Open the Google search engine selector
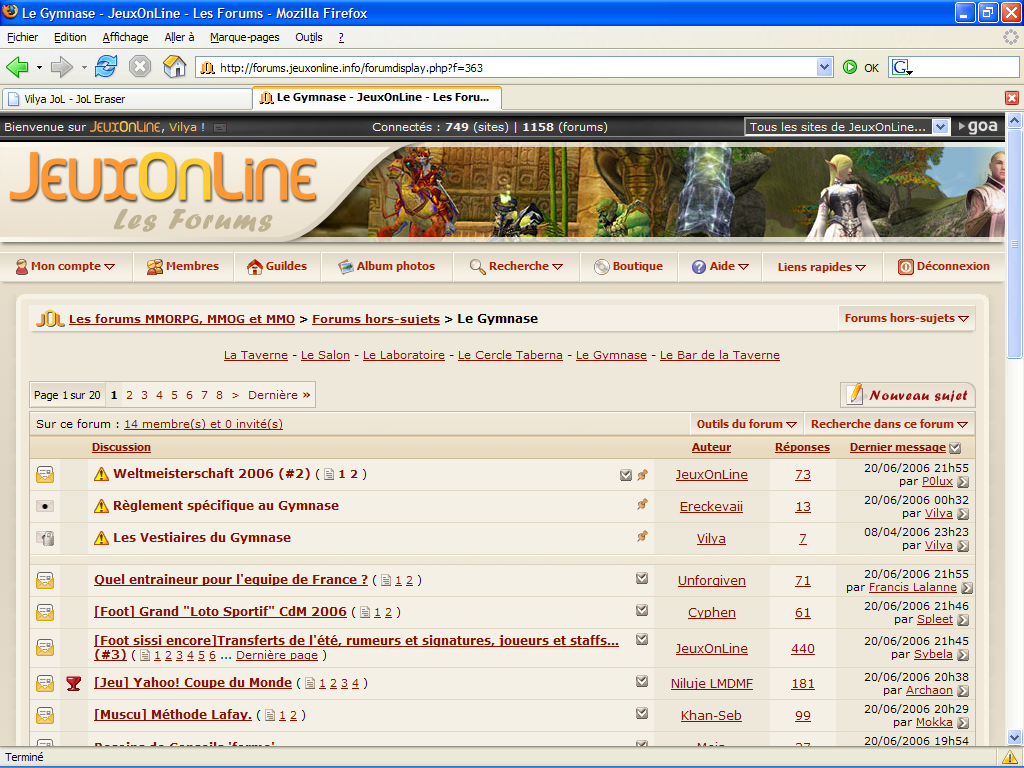1024x768 pixels. (903, 67)
